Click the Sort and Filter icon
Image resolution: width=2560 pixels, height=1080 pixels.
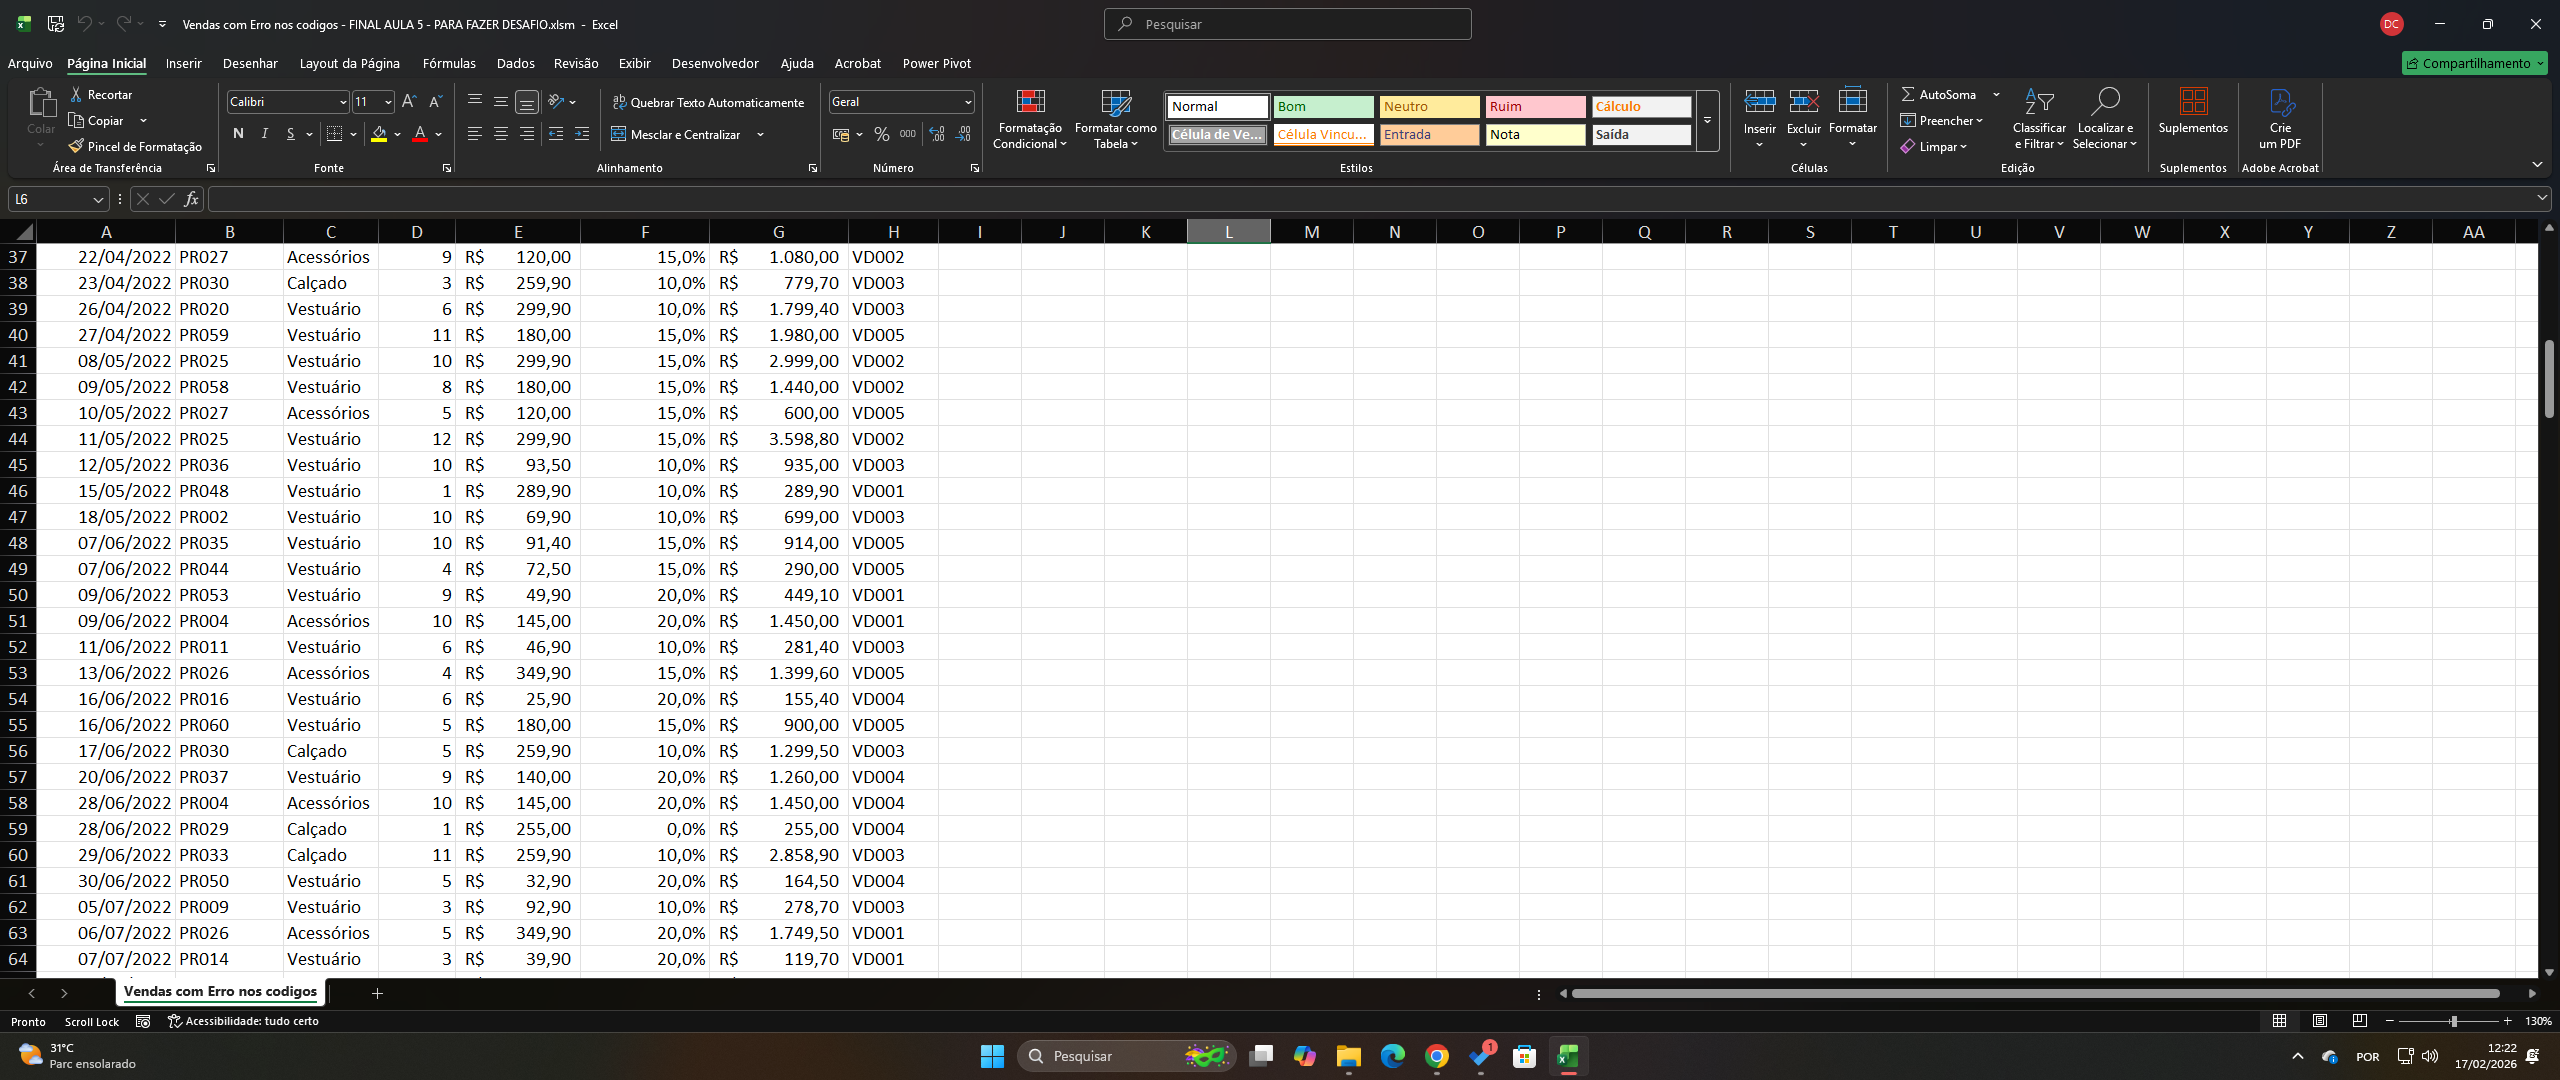pyautogui.click(x=2038, y=102)
